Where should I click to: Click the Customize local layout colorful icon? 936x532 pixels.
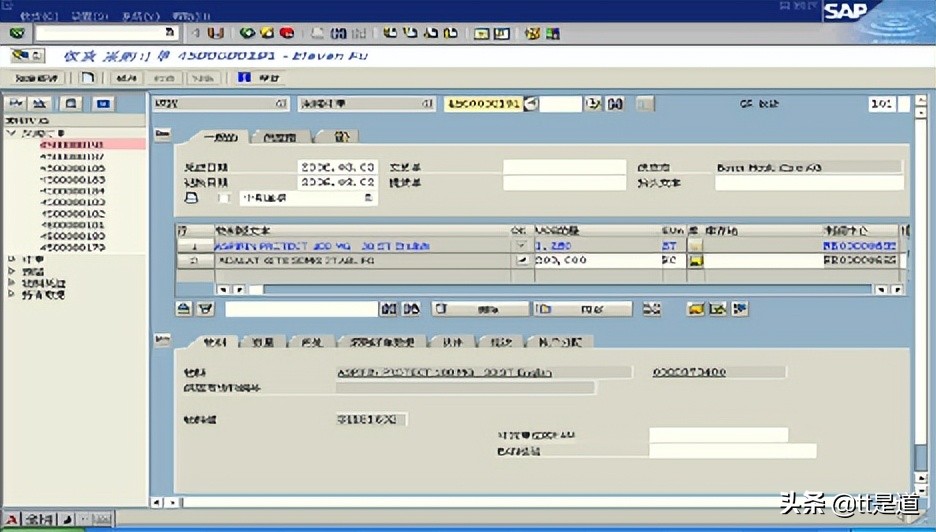point(553,33)
